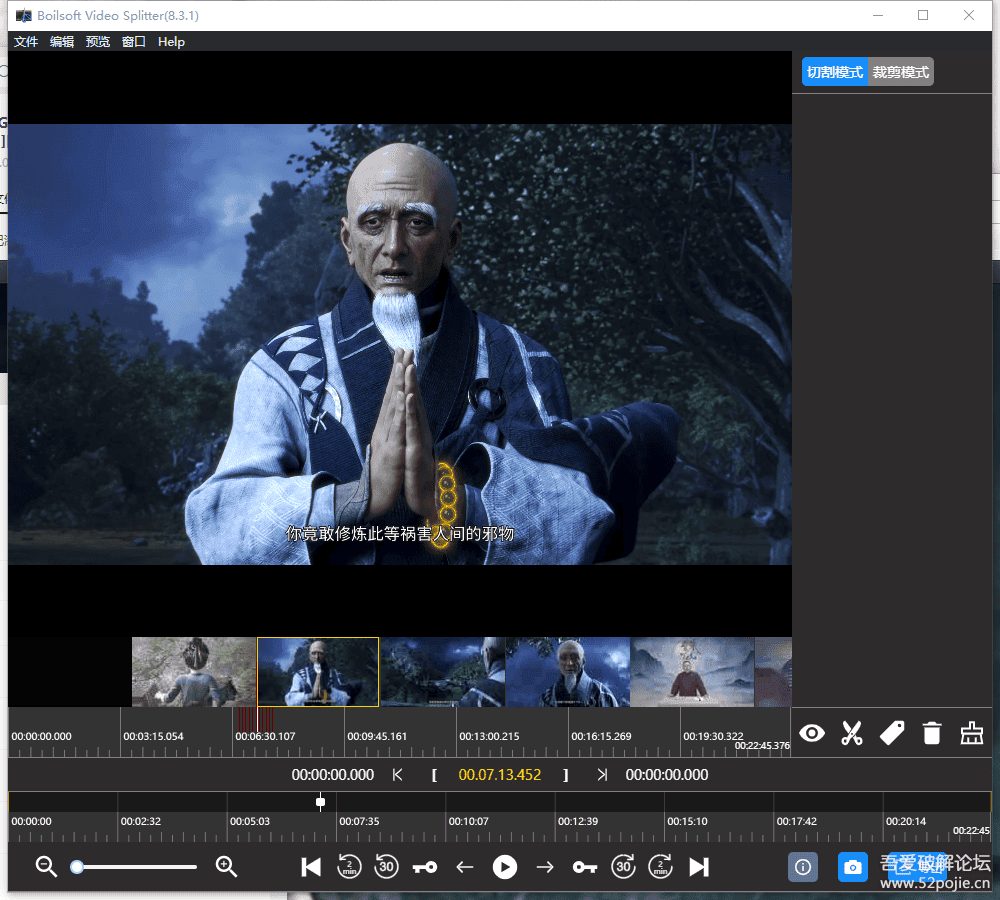Select the red-robed figure thumbnail
Screen dimensions: 1000x900
(692, 672)
